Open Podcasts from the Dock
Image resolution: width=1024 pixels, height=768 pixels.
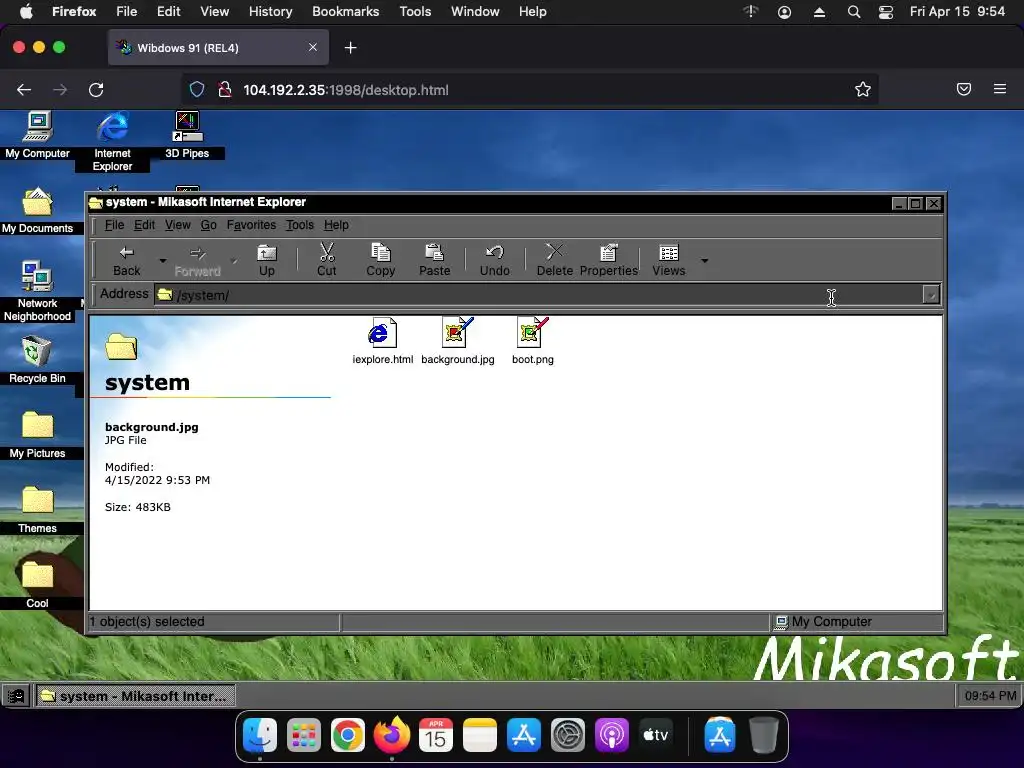pyautogui.click(x=611, y=735)
